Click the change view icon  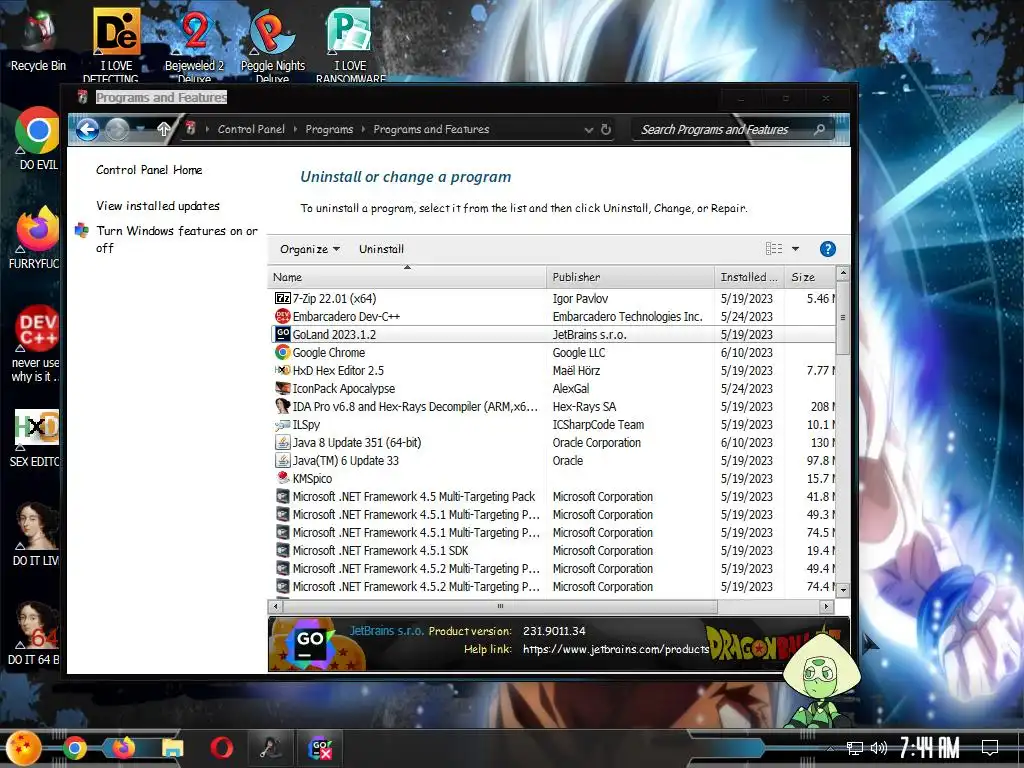[x=774, y=249]
